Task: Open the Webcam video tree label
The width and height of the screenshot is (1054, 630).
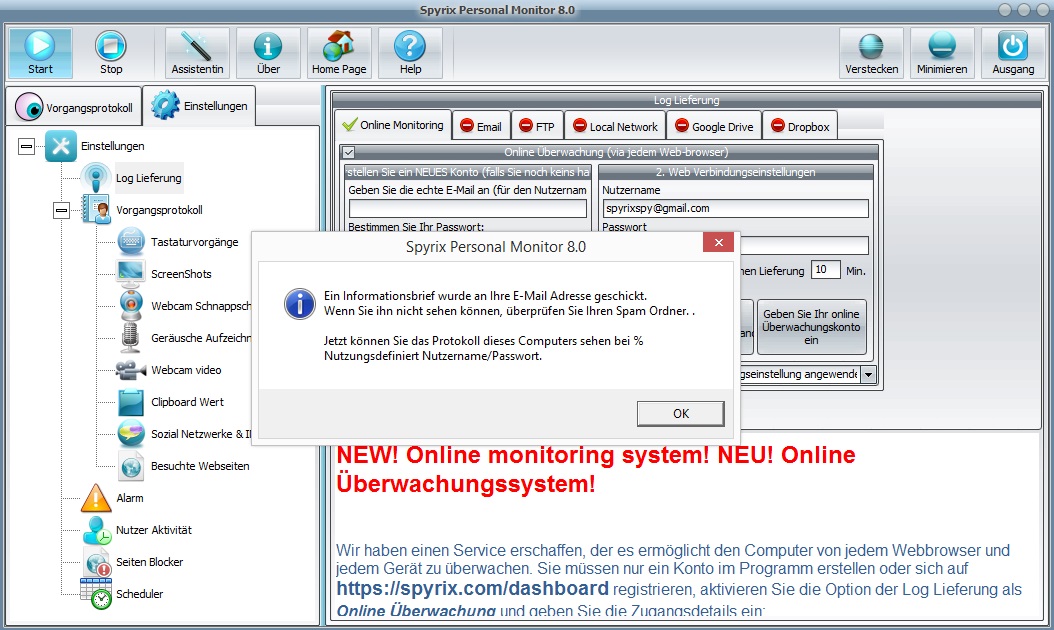Action: coord(186,370)
